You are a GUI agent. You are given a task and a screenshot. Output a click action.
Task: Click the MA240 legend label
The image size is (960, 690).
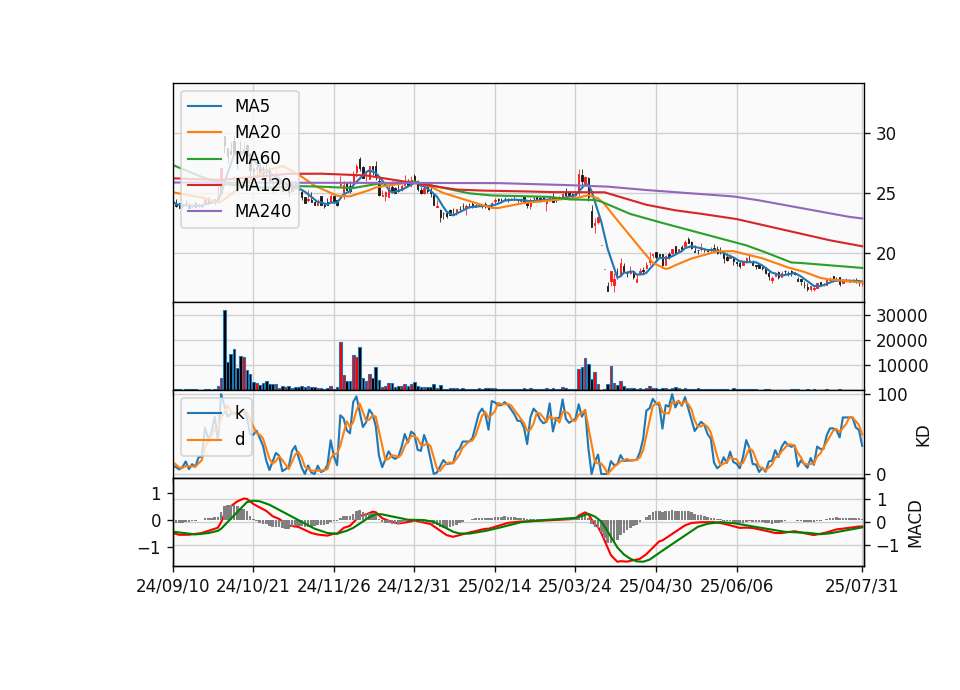coord(263,211)
